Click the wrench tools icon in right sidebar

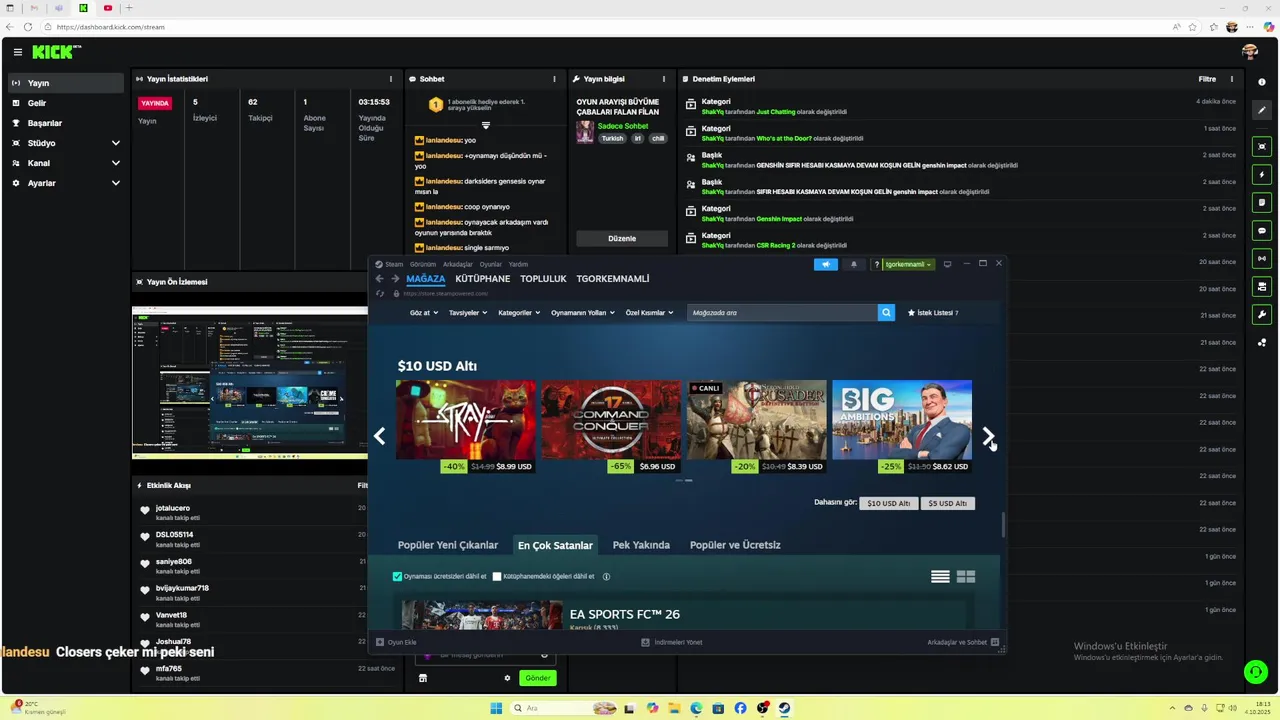(x=1262, y=314)
